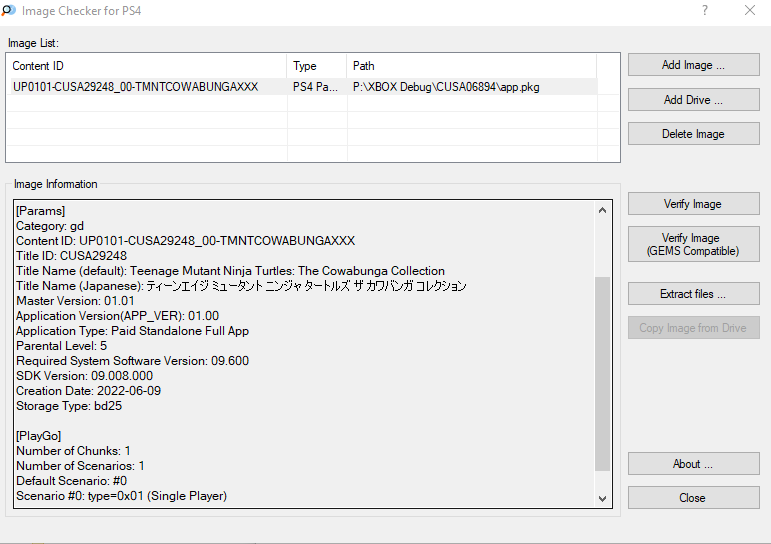
Task: Click the Title Name (Japanese) line
Action: 241,286
